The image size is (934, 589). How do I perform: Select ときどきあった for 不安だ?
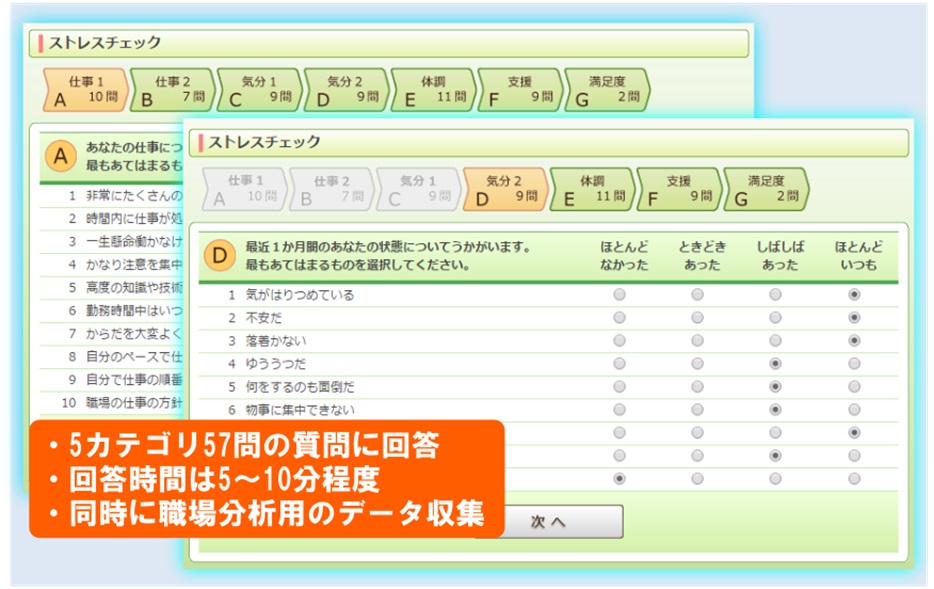[x=698, y=317]
